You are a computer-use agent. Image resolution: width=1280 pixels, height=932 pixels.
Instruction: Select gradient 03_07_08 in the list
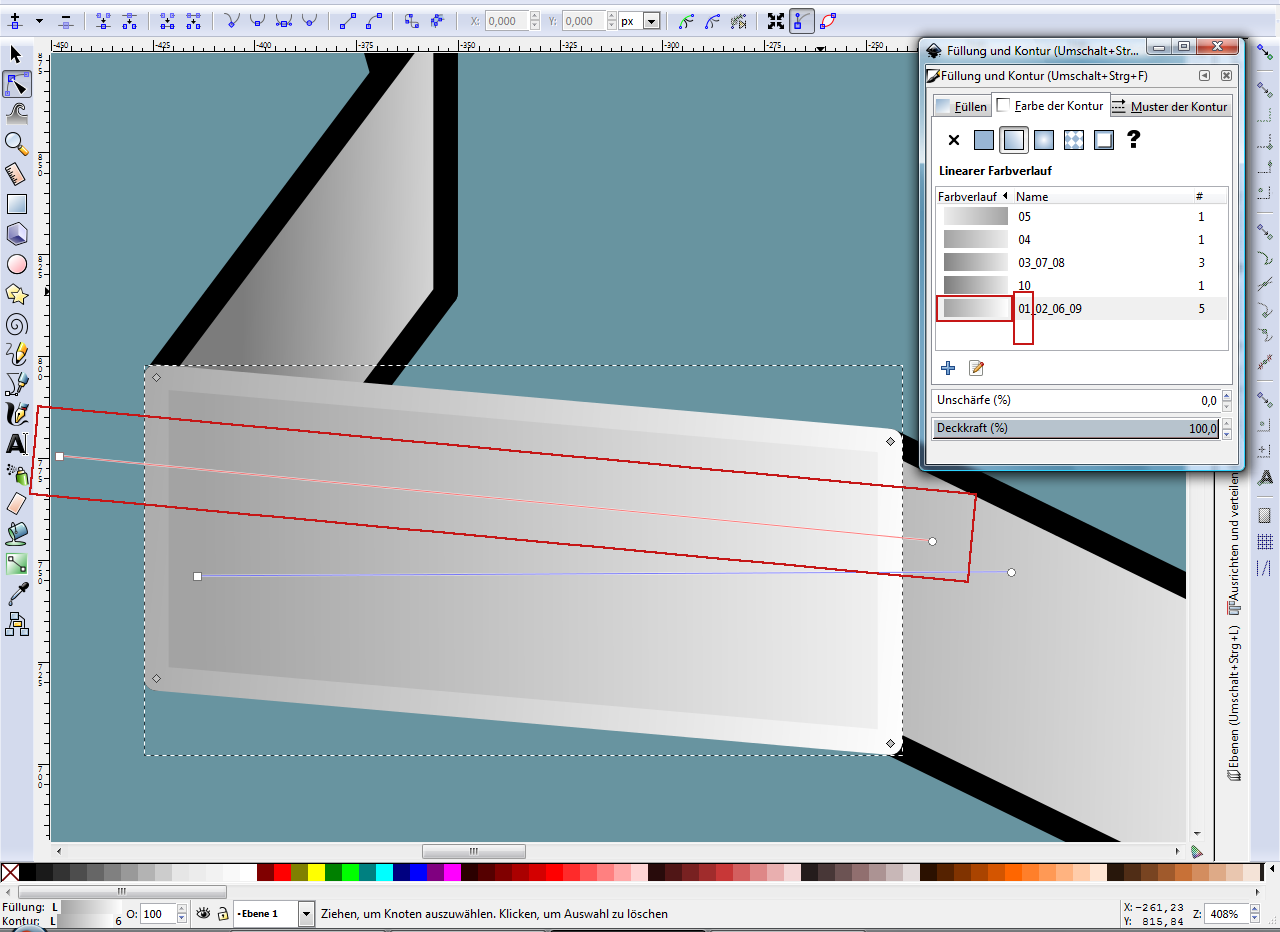(x=1040, y=263)
